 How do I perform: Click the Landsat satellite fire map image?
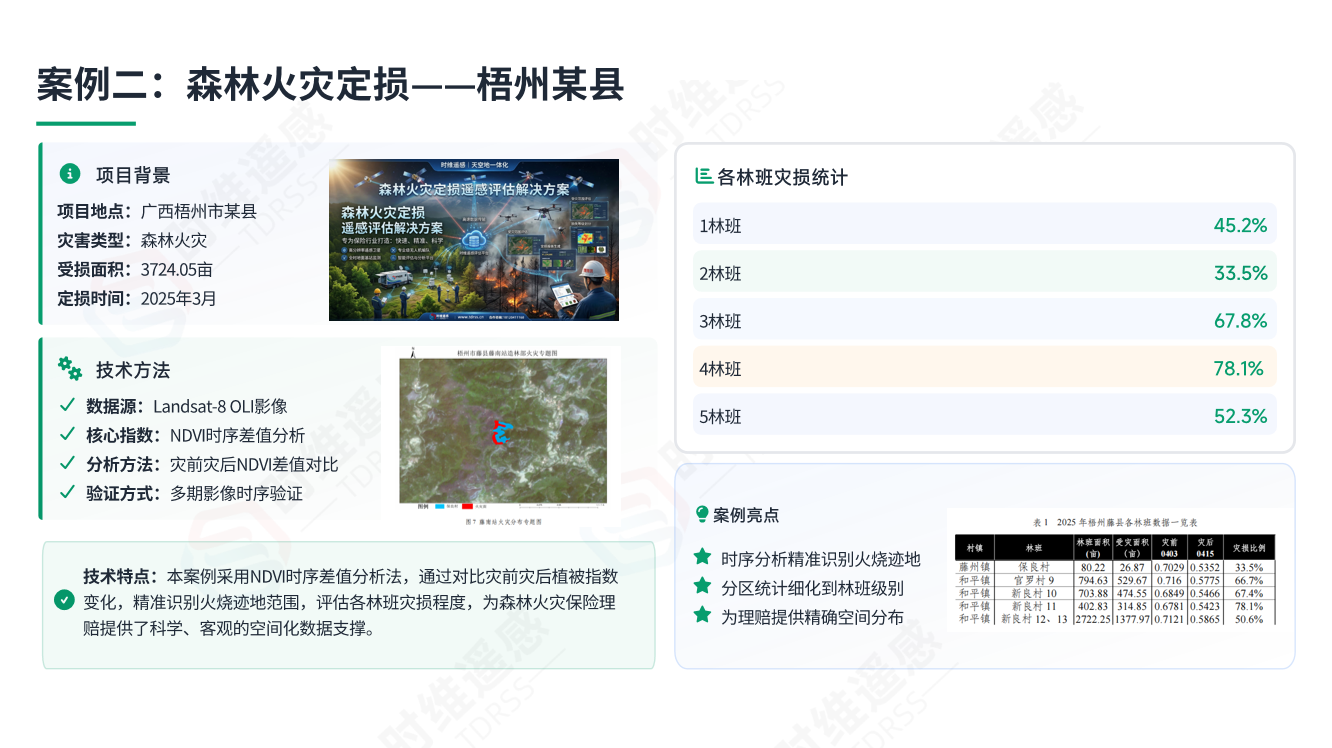[x=501, y=438]
